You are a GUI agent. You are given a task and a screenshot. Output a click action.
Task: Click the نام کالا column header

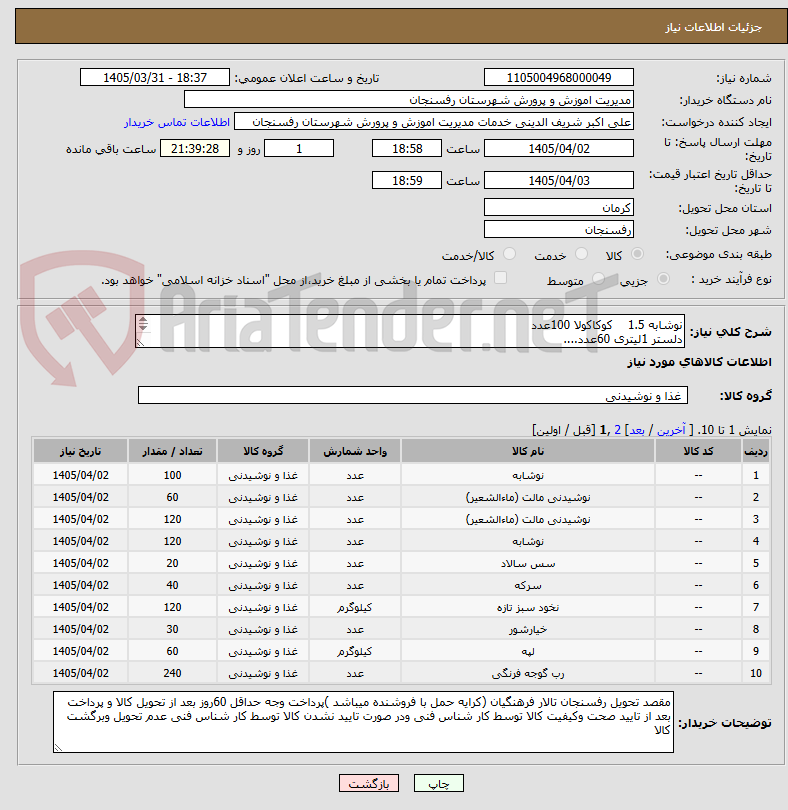(x=528, y=451)
